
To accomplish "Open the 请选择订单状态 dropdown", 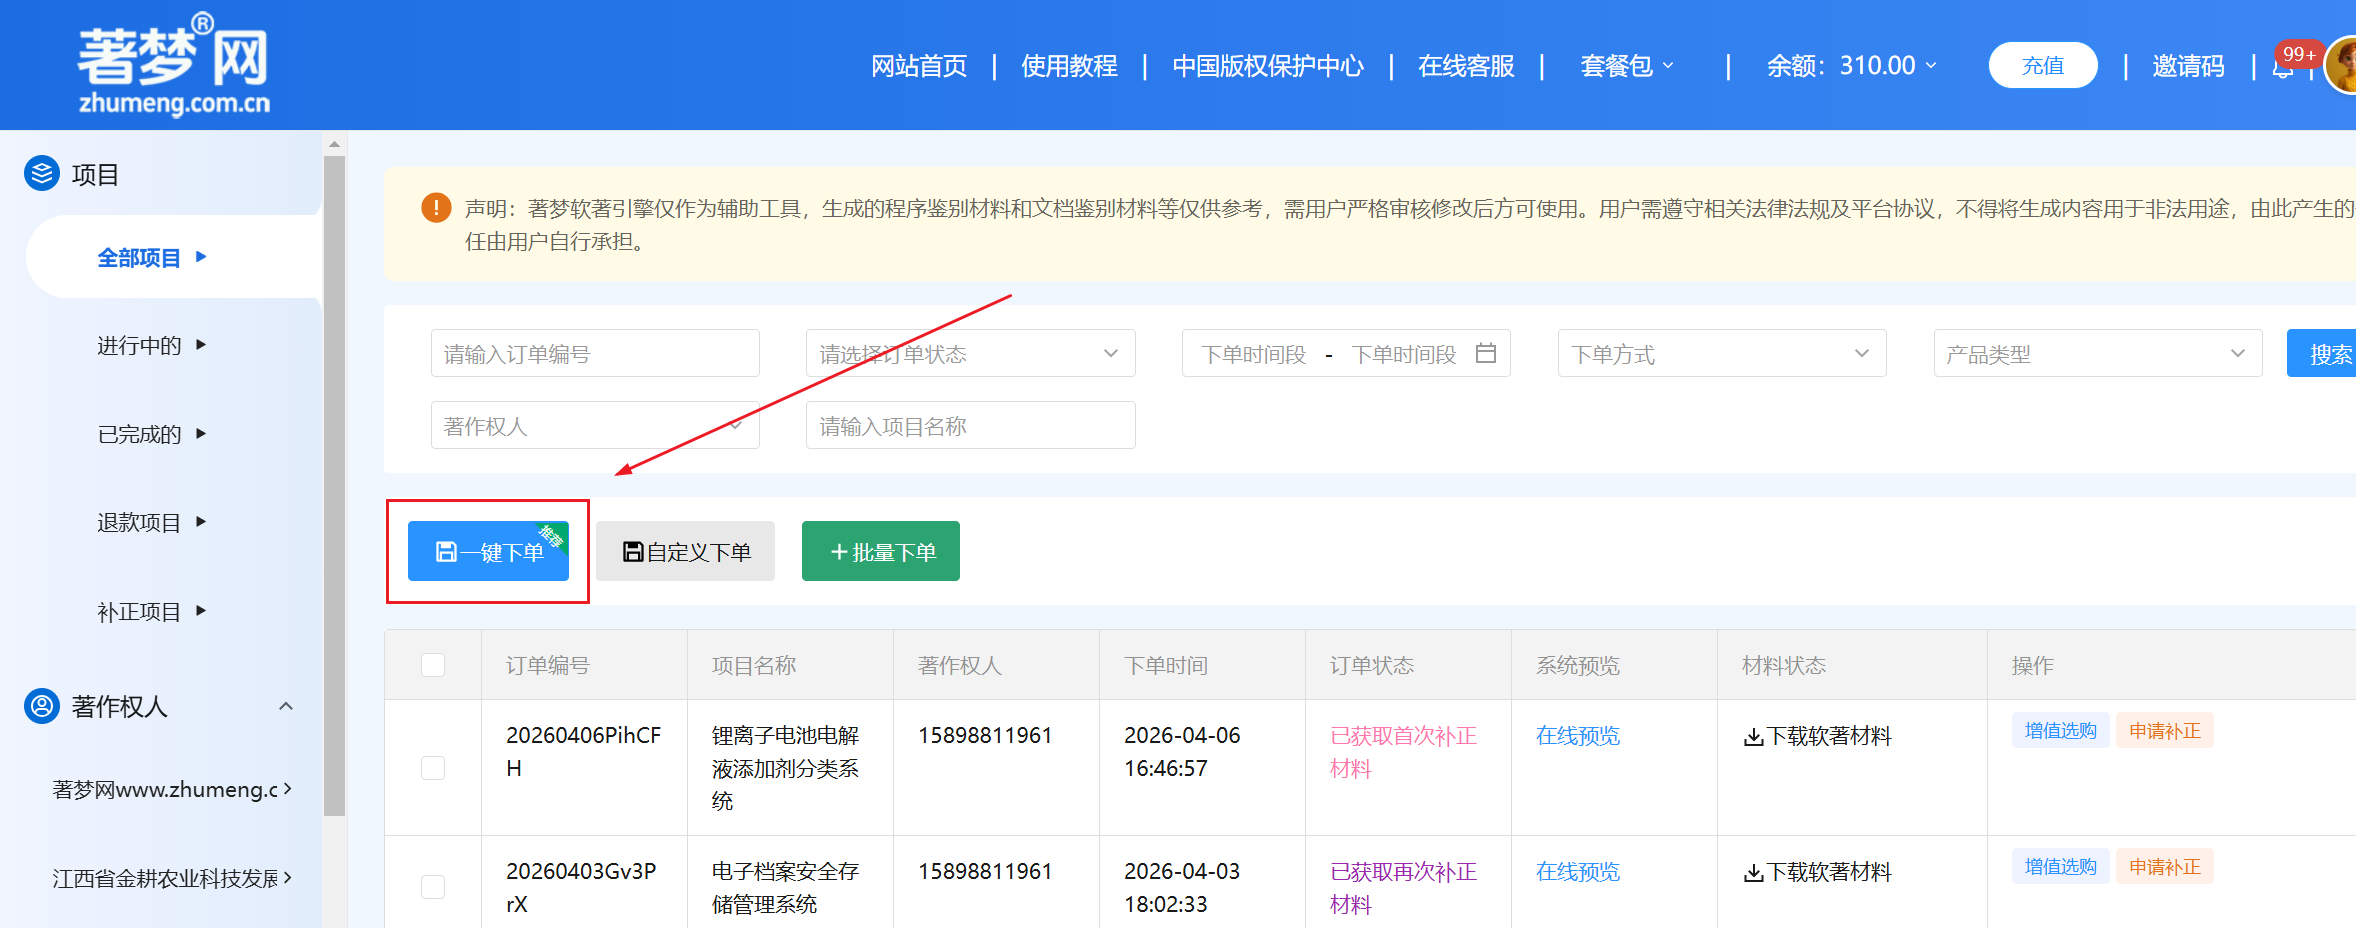I will pos(969,353).
